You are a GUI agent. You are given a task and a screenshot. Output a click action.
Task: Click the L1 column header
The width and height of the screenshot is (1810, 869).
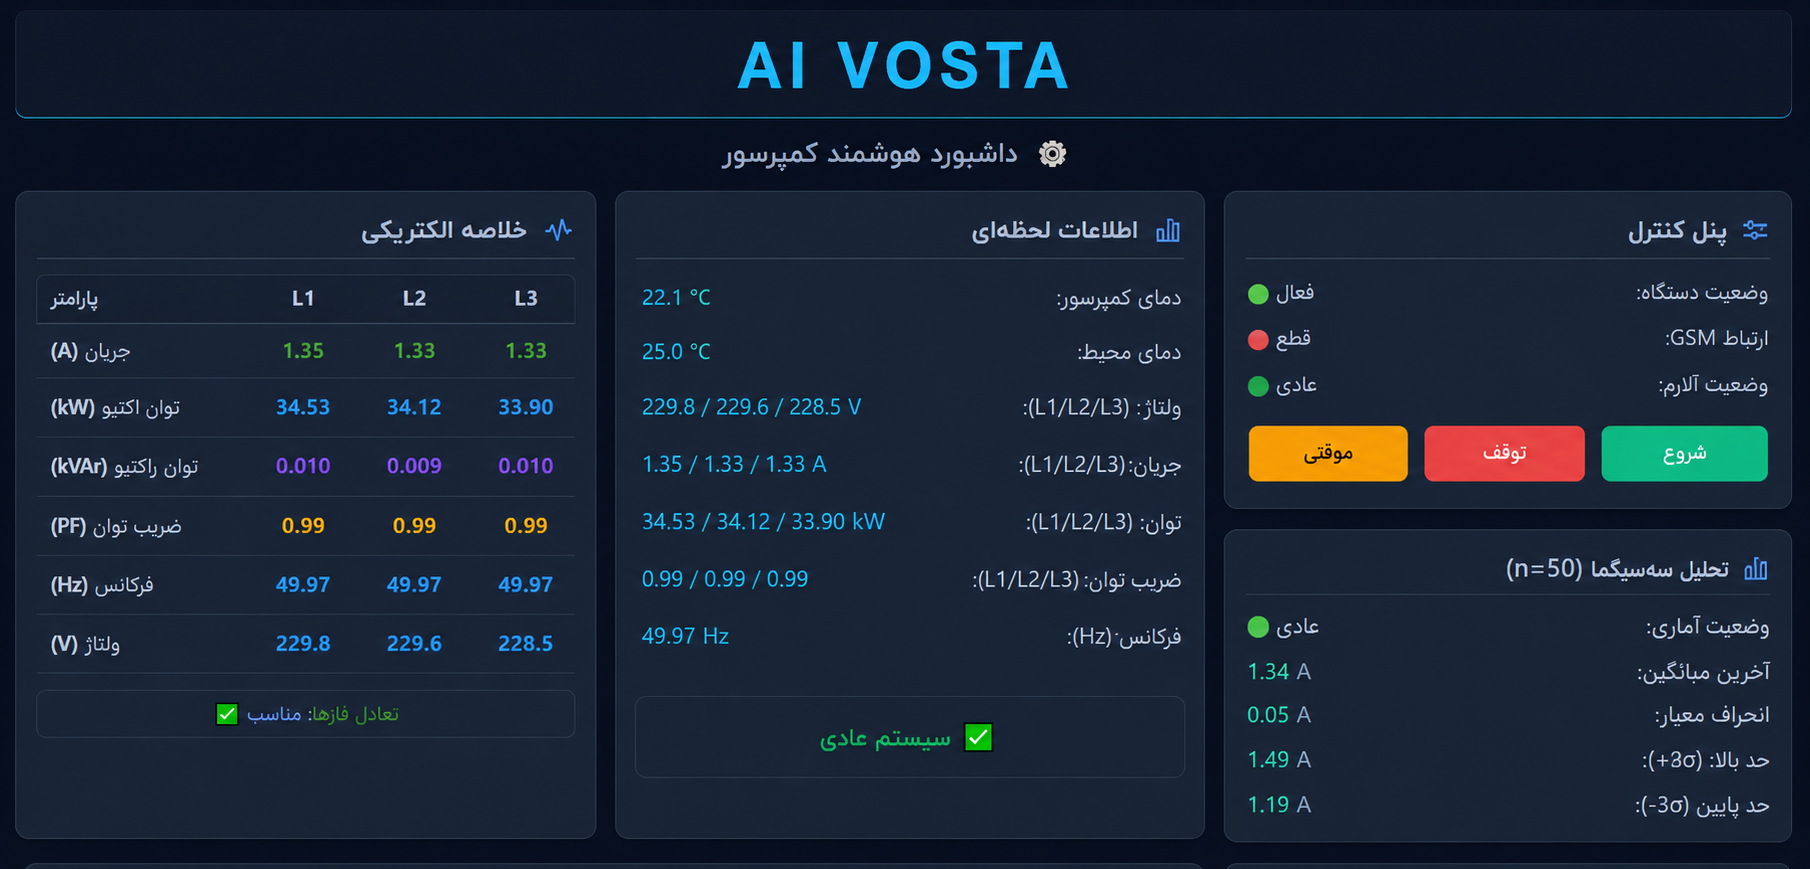(303, 298)
